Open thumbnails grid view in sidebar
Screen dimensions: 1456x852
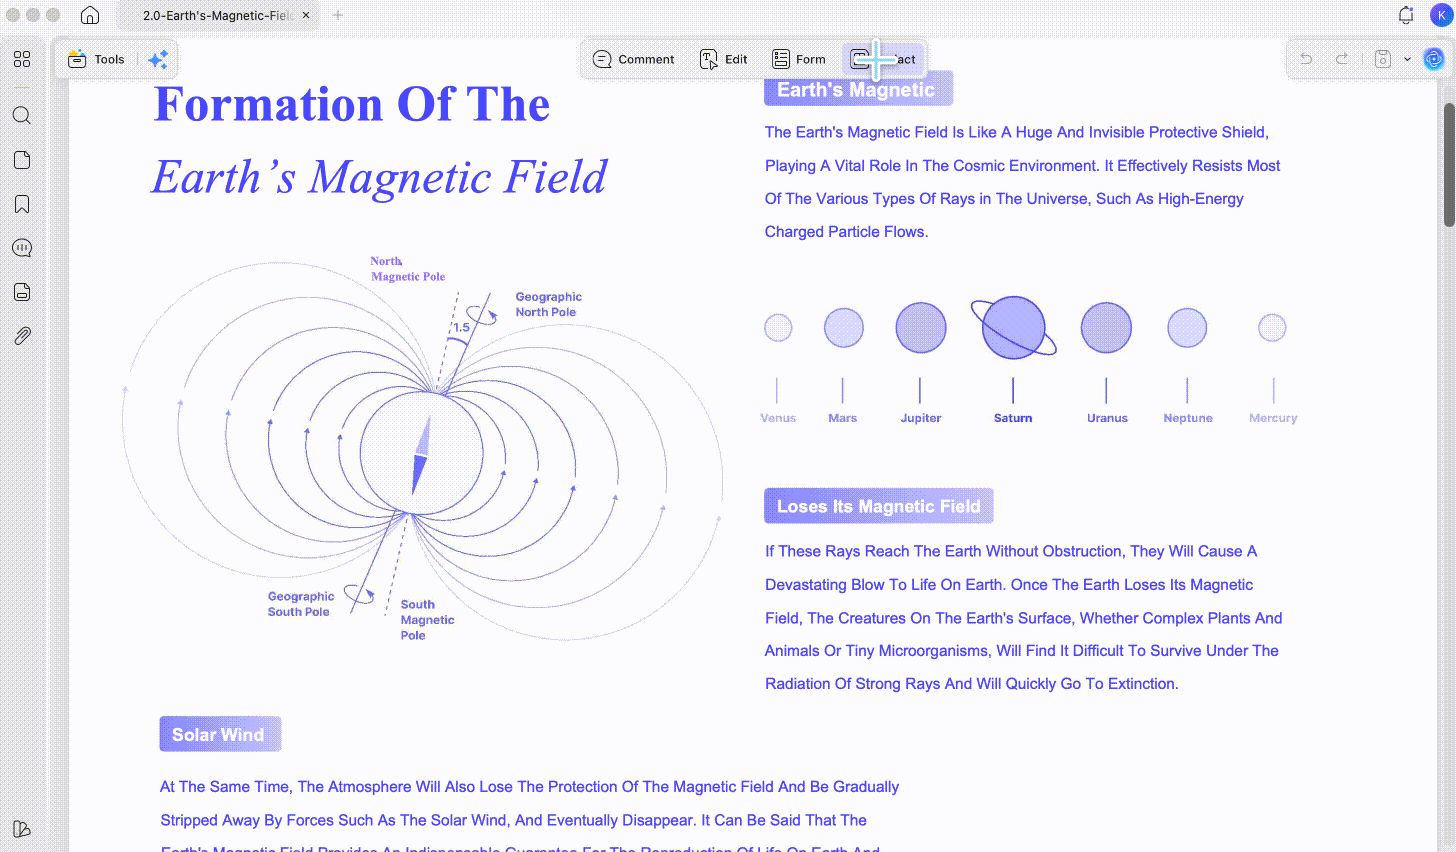pyautogui.click(x=22, y=59)
